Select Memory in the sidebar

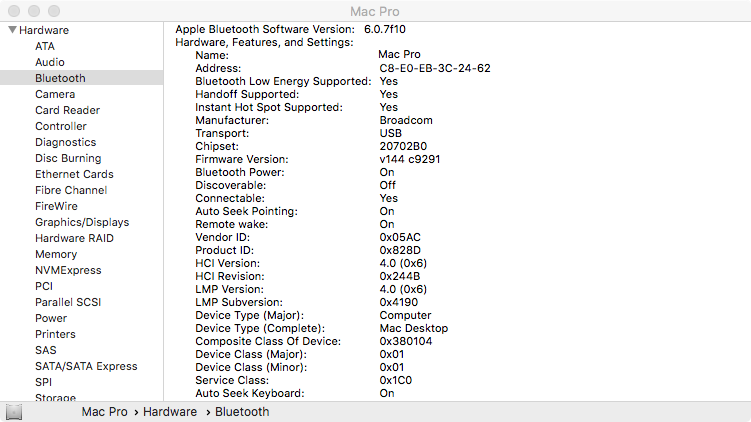coord(56,254)
